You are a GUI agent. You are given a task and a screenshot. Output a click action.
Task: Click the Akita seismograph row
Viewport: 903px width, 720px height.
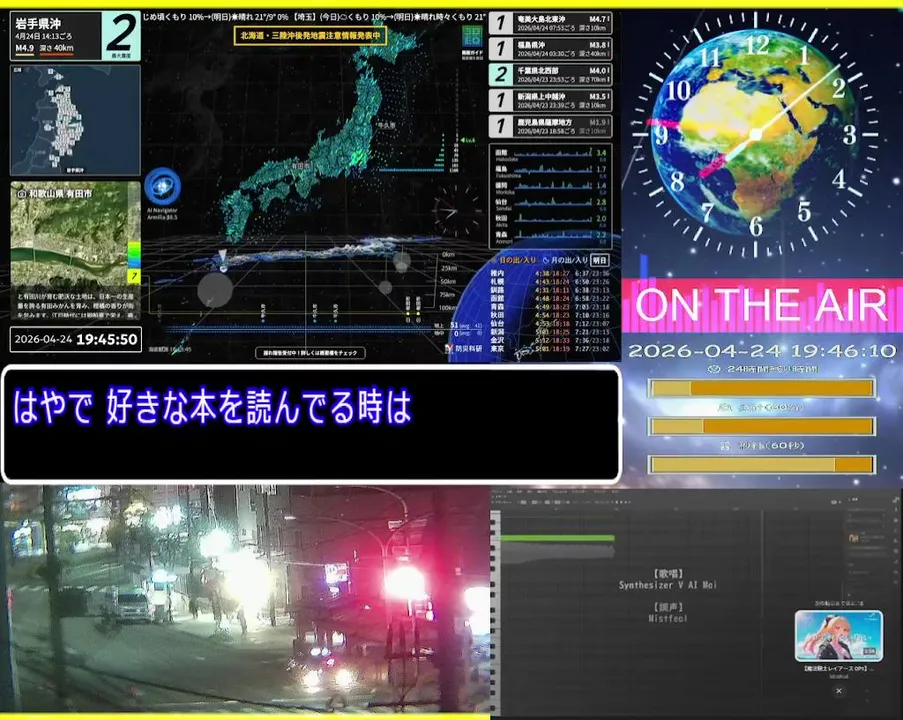551,220
